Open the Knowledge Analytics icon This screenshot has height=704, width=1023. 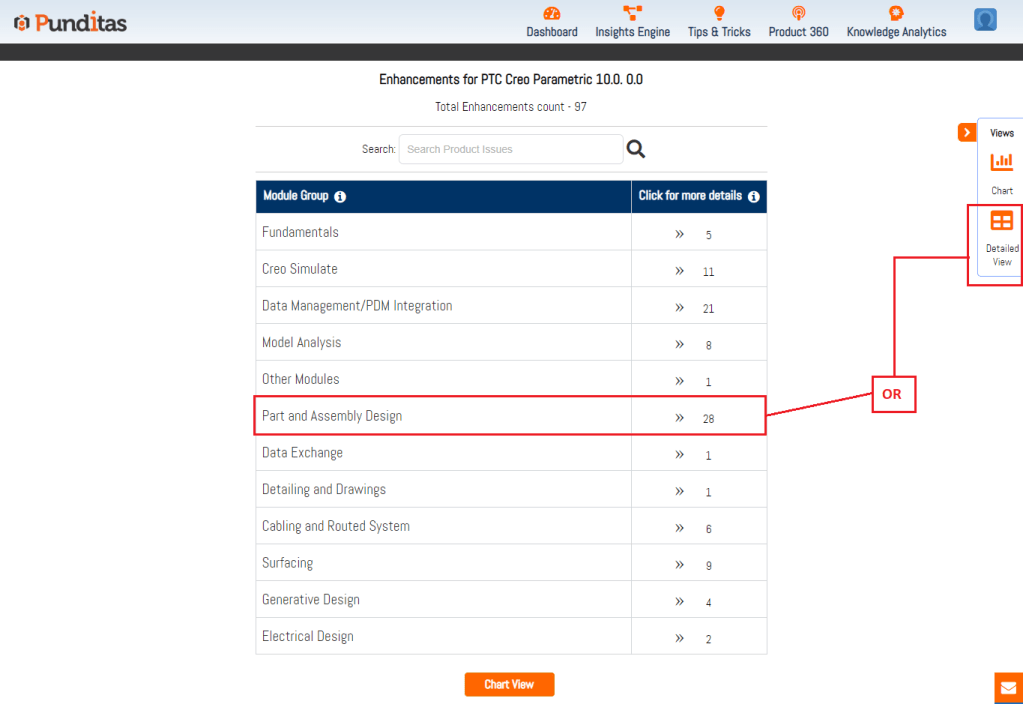coord(896,14)
